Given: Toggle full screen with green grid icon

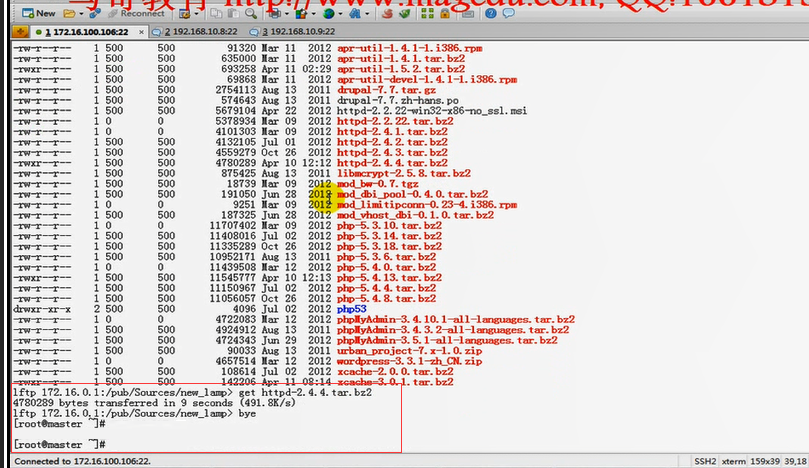Looking at the screenshot, I should tap(427, 14).
